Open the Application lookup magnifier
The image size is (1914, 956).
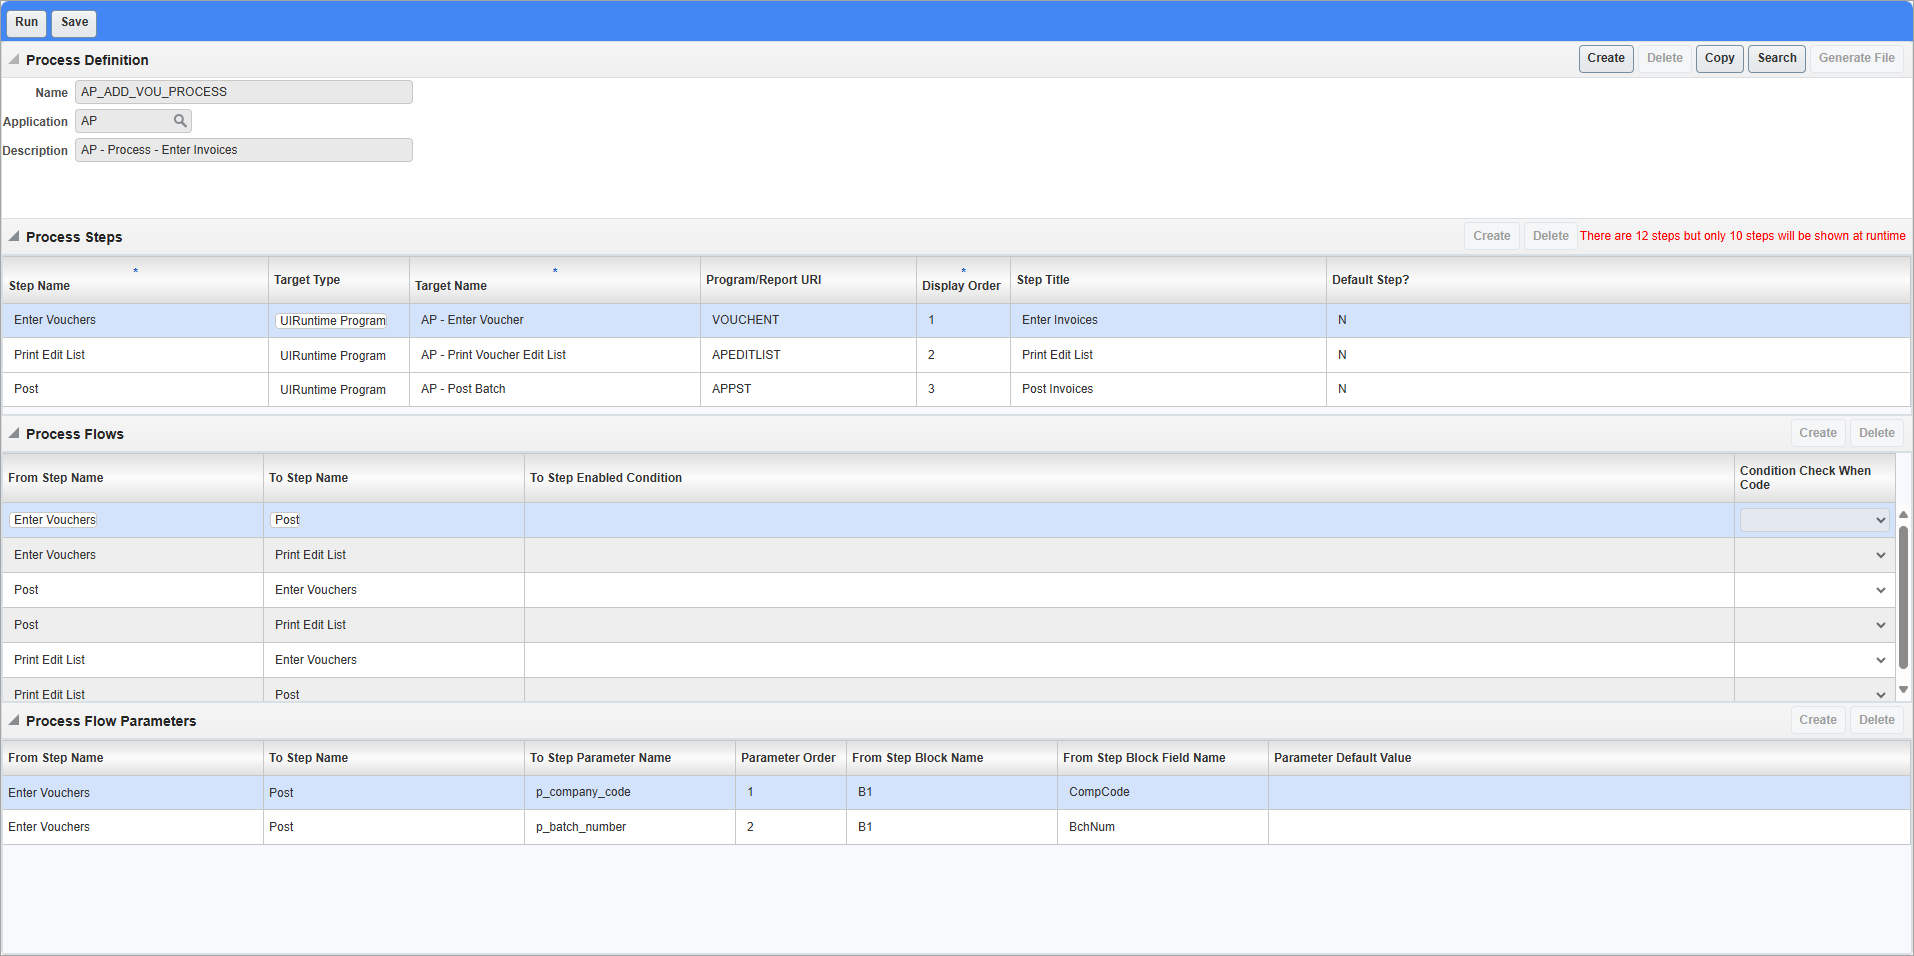click(180, 121)
